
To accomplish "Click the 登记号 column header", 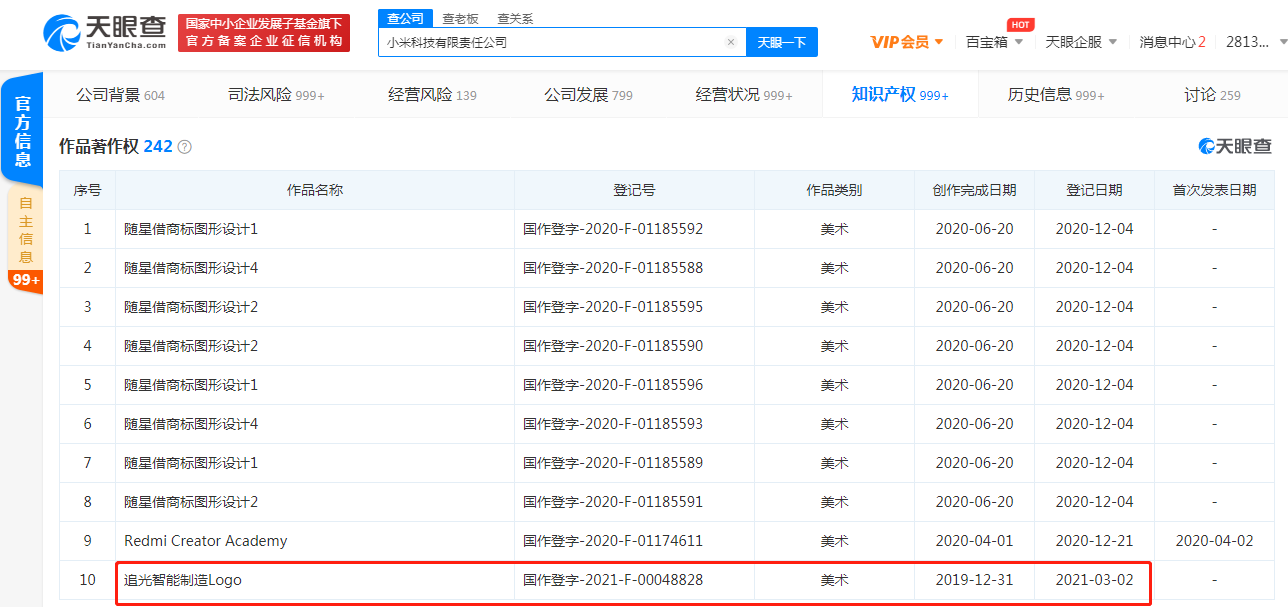I will 634,190.
